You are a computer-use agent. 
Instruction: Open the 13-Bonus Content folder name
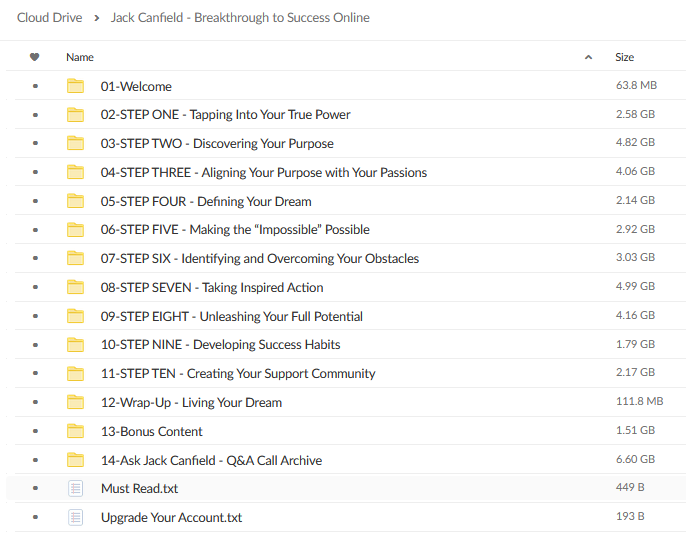pos(152,431)
